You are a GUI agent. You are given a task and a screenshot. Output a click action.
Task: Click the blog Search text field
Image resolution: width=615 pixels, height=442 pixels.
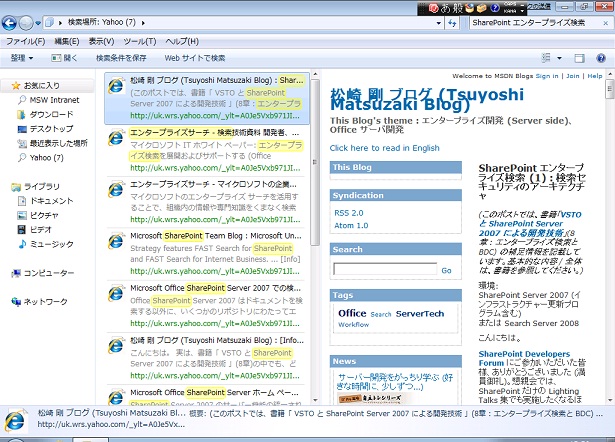[385, 269]
